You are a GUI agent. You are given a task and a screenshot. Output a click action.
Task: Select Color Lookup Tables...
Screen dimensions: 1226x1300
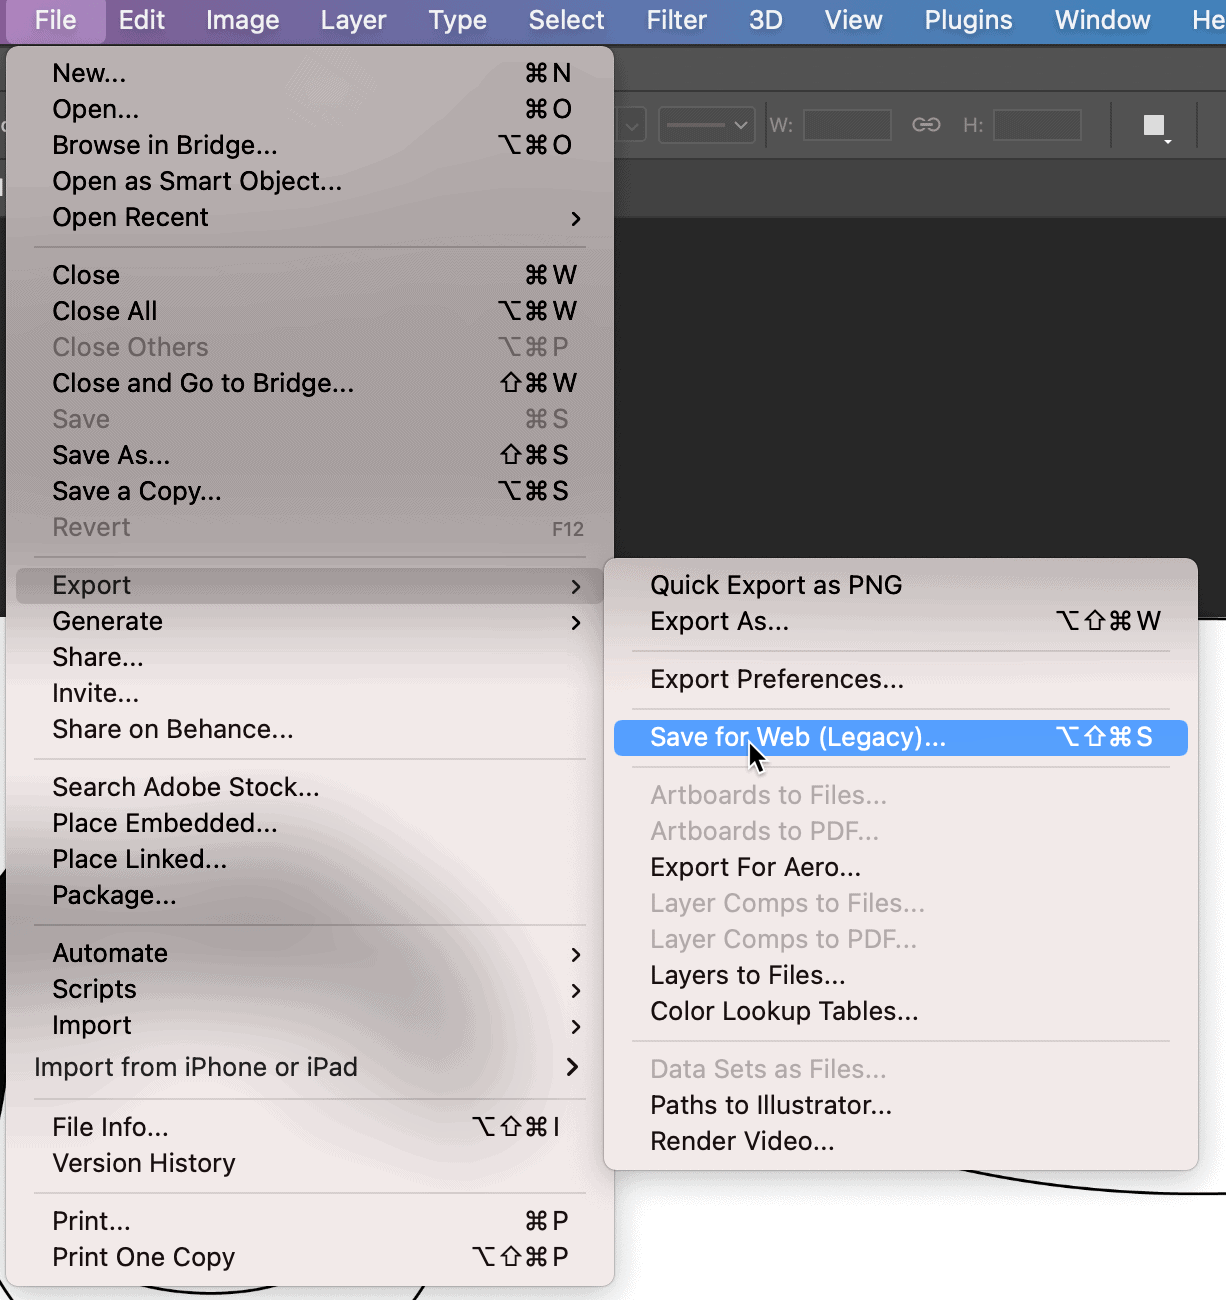(901, 1011)
